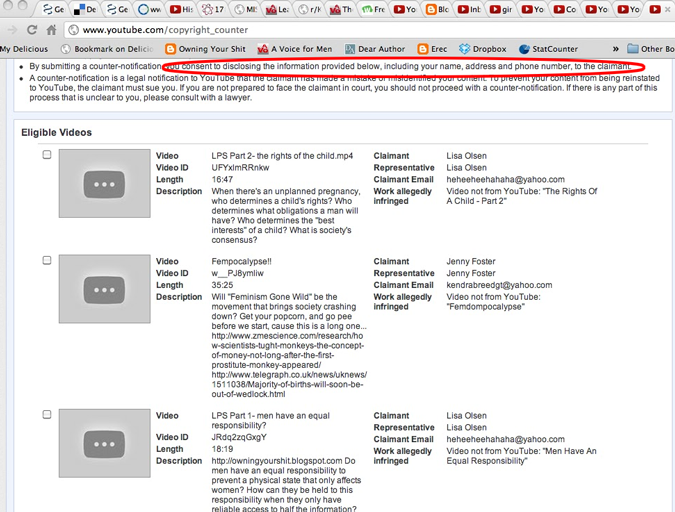The height and width of the screenshot is (512, 675).
Task: Open the StatCounter bookmark
Action: [x=548, y=49]
